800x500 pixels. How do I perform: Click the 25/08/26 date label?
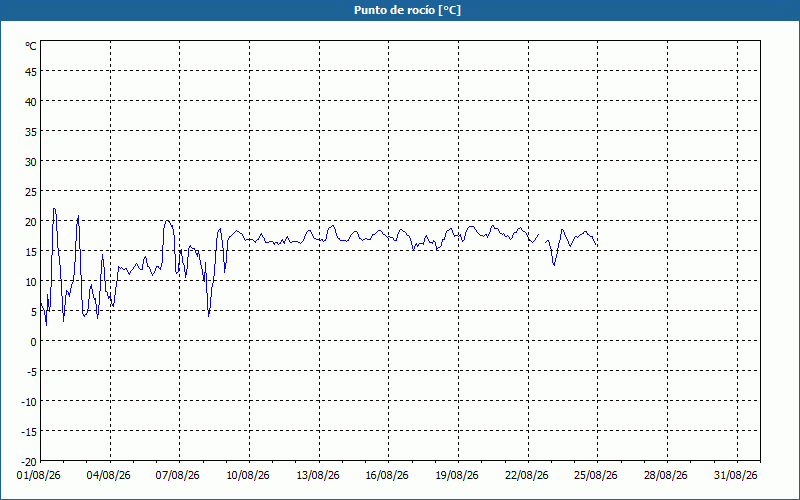pos(595,476)
